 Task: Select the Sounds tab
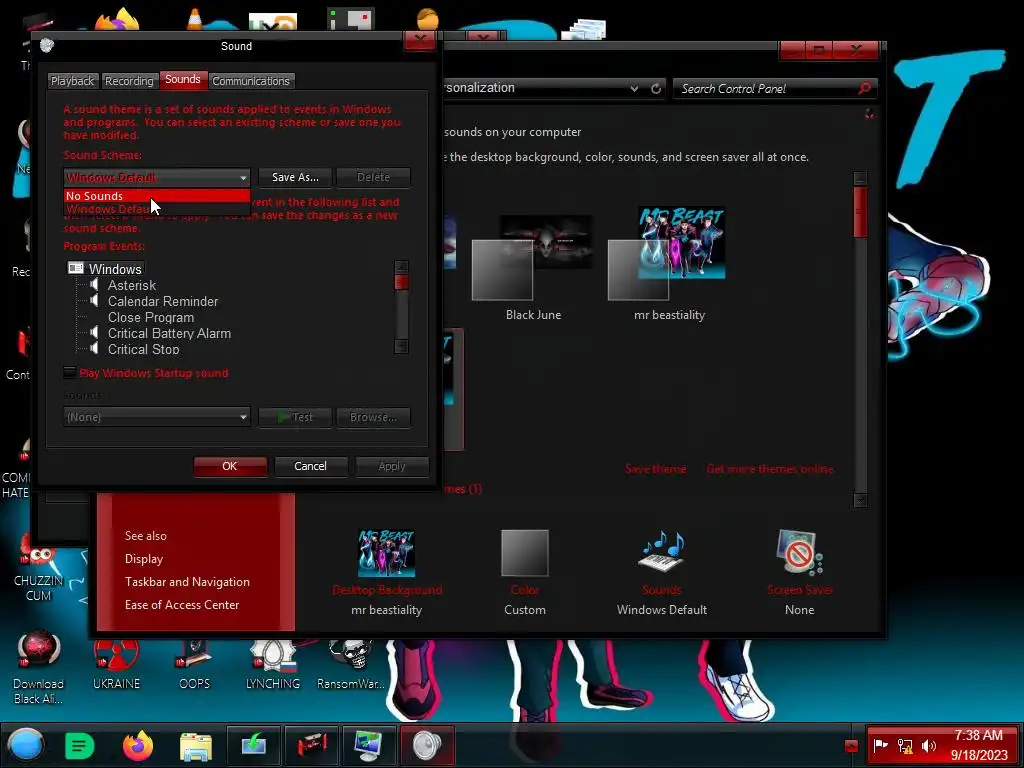(x=183, y=80)
